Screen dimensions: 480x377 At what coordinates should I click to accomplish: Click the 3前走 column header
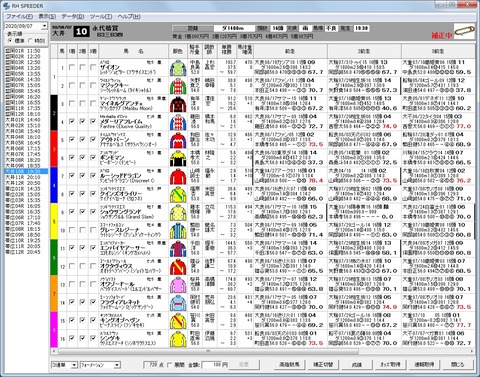click(x=438, y=51)
